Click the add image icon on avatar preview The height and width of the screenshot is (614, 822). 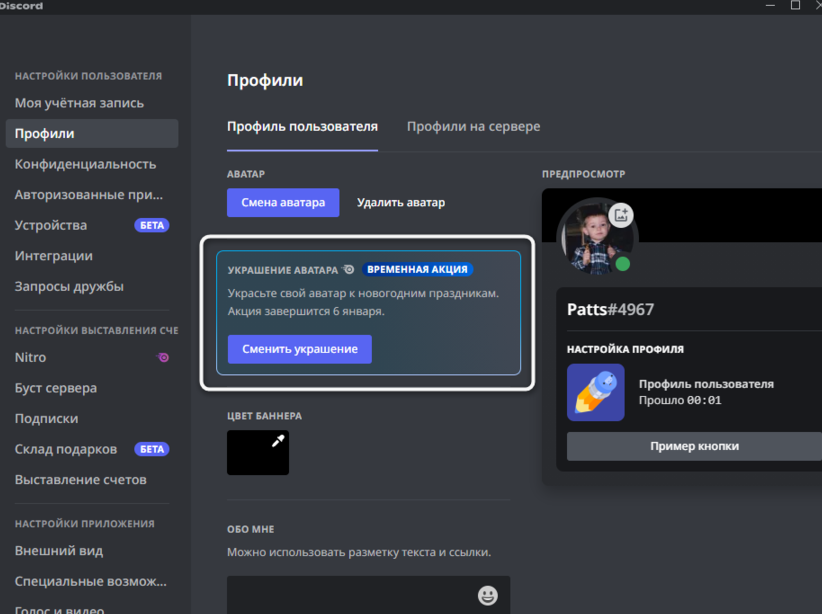pyautogui.click(x=621, y=214)
